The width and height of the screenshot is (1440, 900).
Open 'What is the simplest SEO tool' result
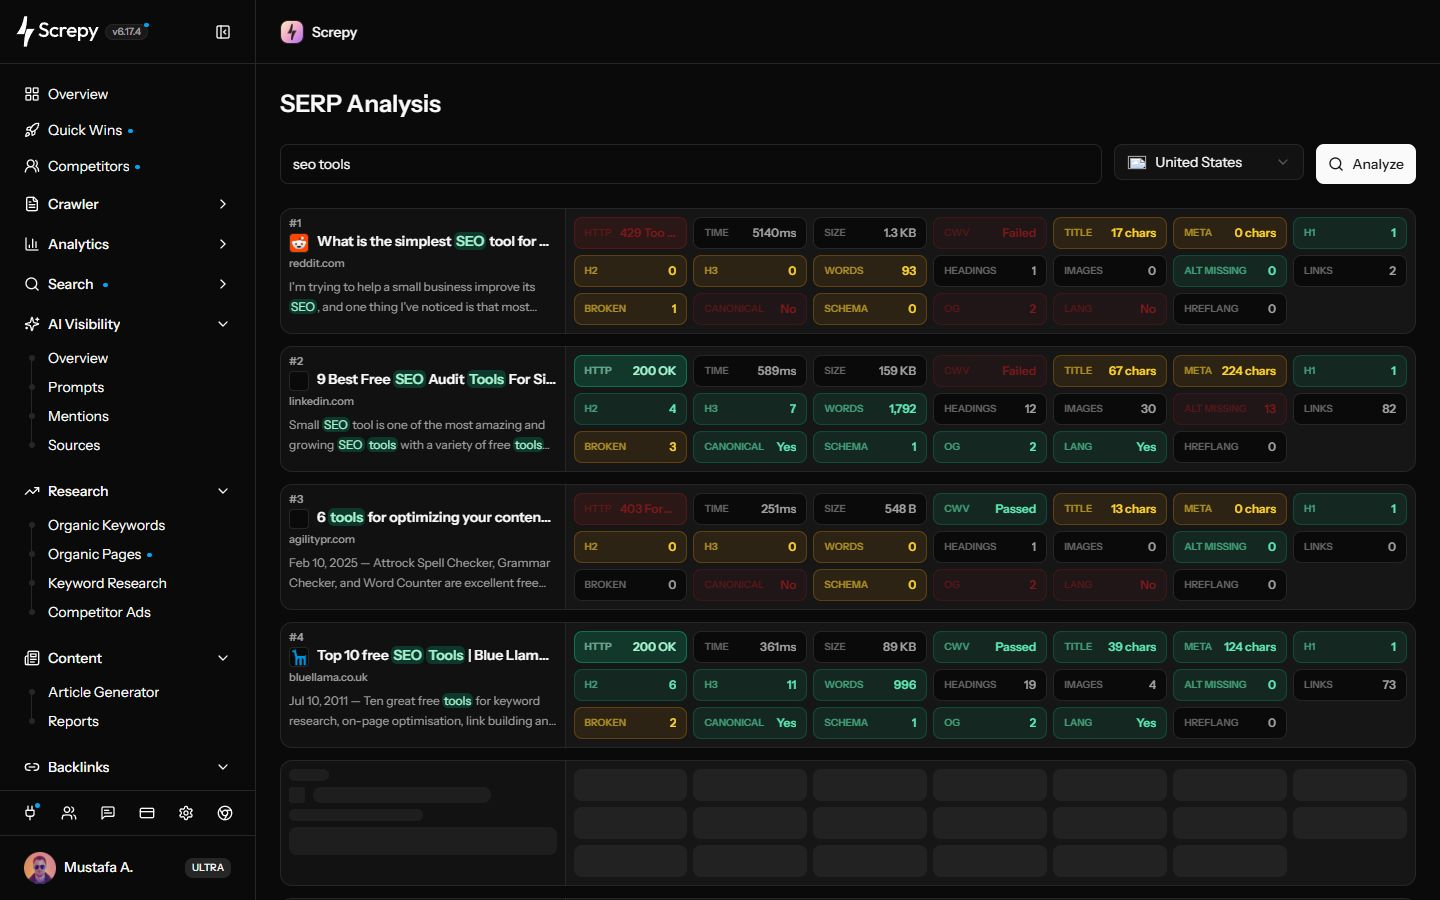click(x=433, y=241)
